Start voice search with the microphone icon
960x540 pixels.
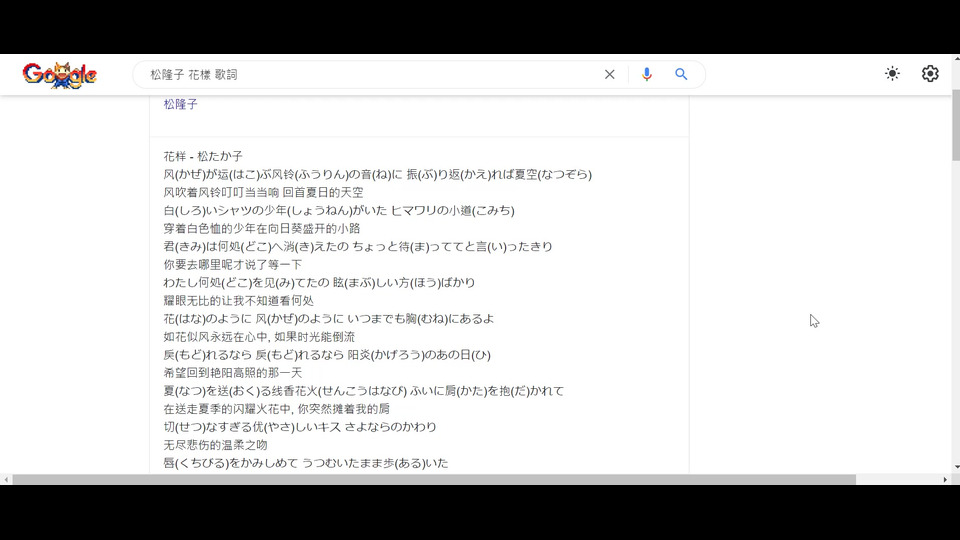click(x=647, y=74)
